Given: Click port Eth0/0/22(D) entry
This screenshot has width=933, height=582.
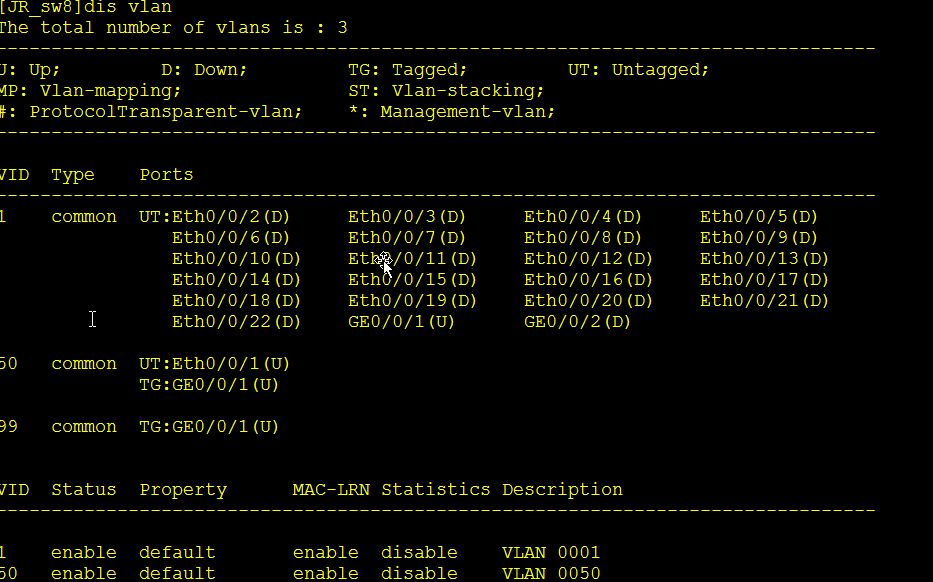Looking at the screenshot, I should (x=236, y=322).
